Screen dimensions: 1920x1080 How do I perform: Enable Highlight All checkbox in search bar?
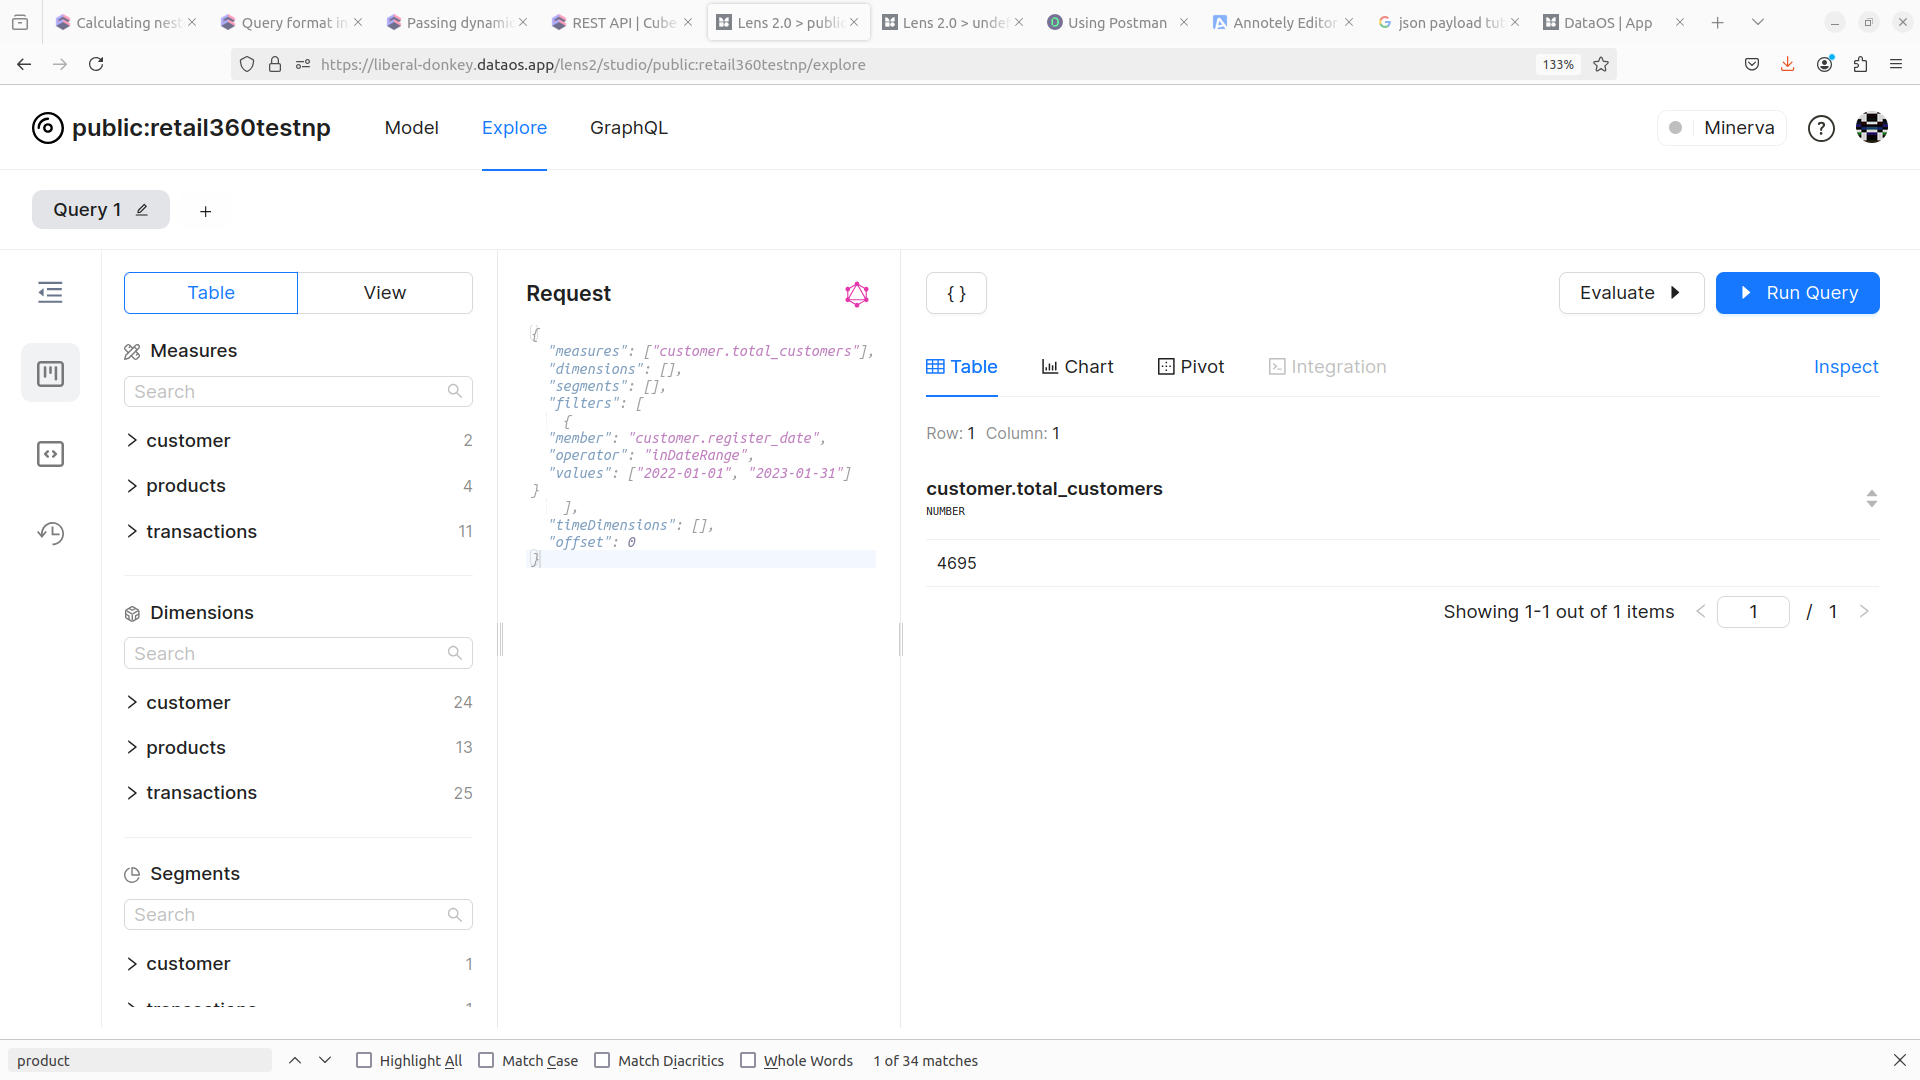[364, 1060]
